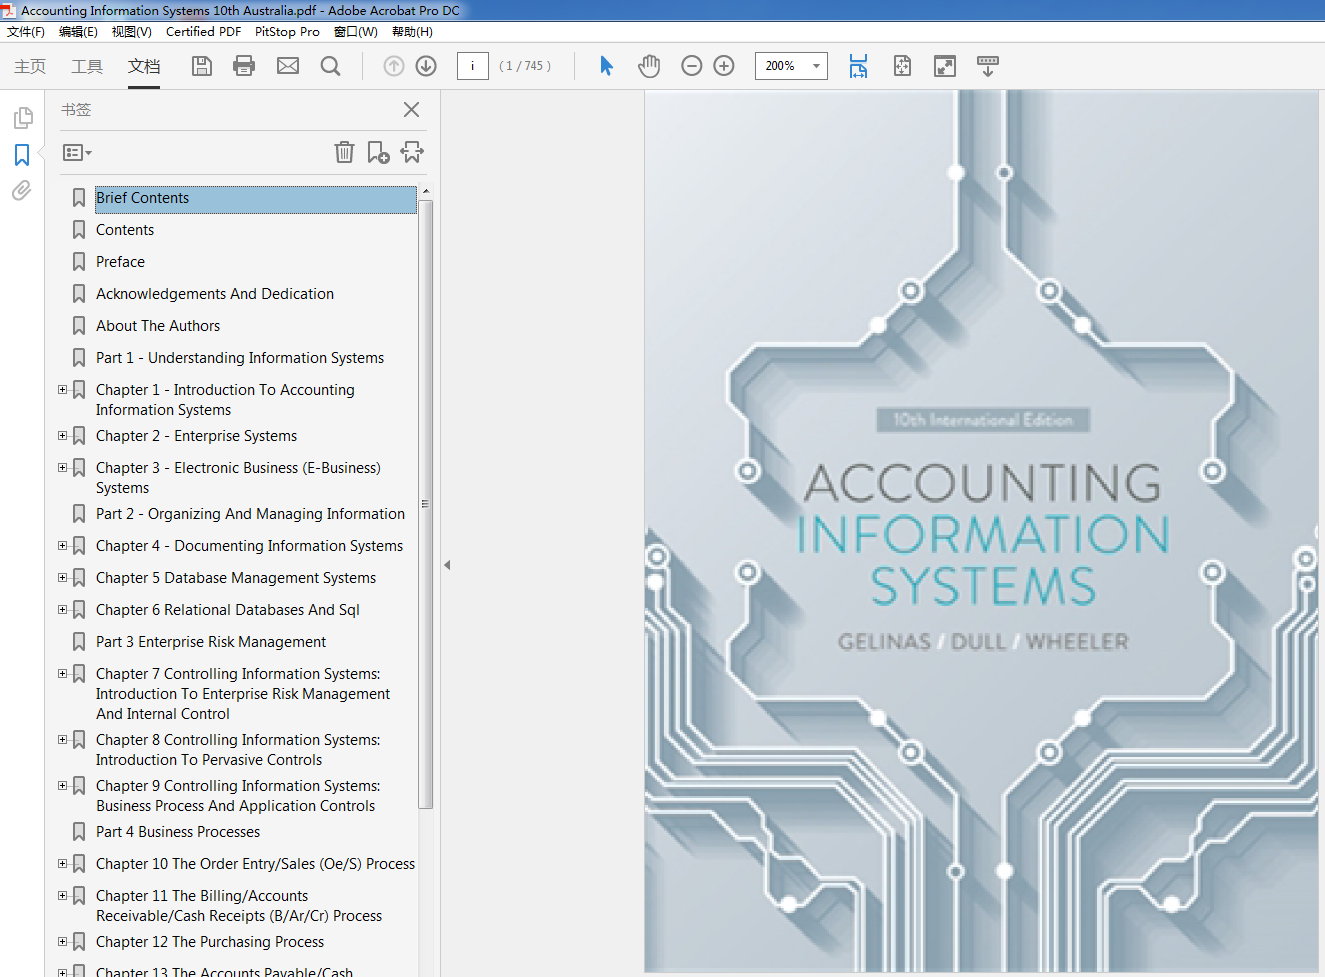Activate the Hand pan tool
This screenshot has width=1325, height=977.
[649, 66]
